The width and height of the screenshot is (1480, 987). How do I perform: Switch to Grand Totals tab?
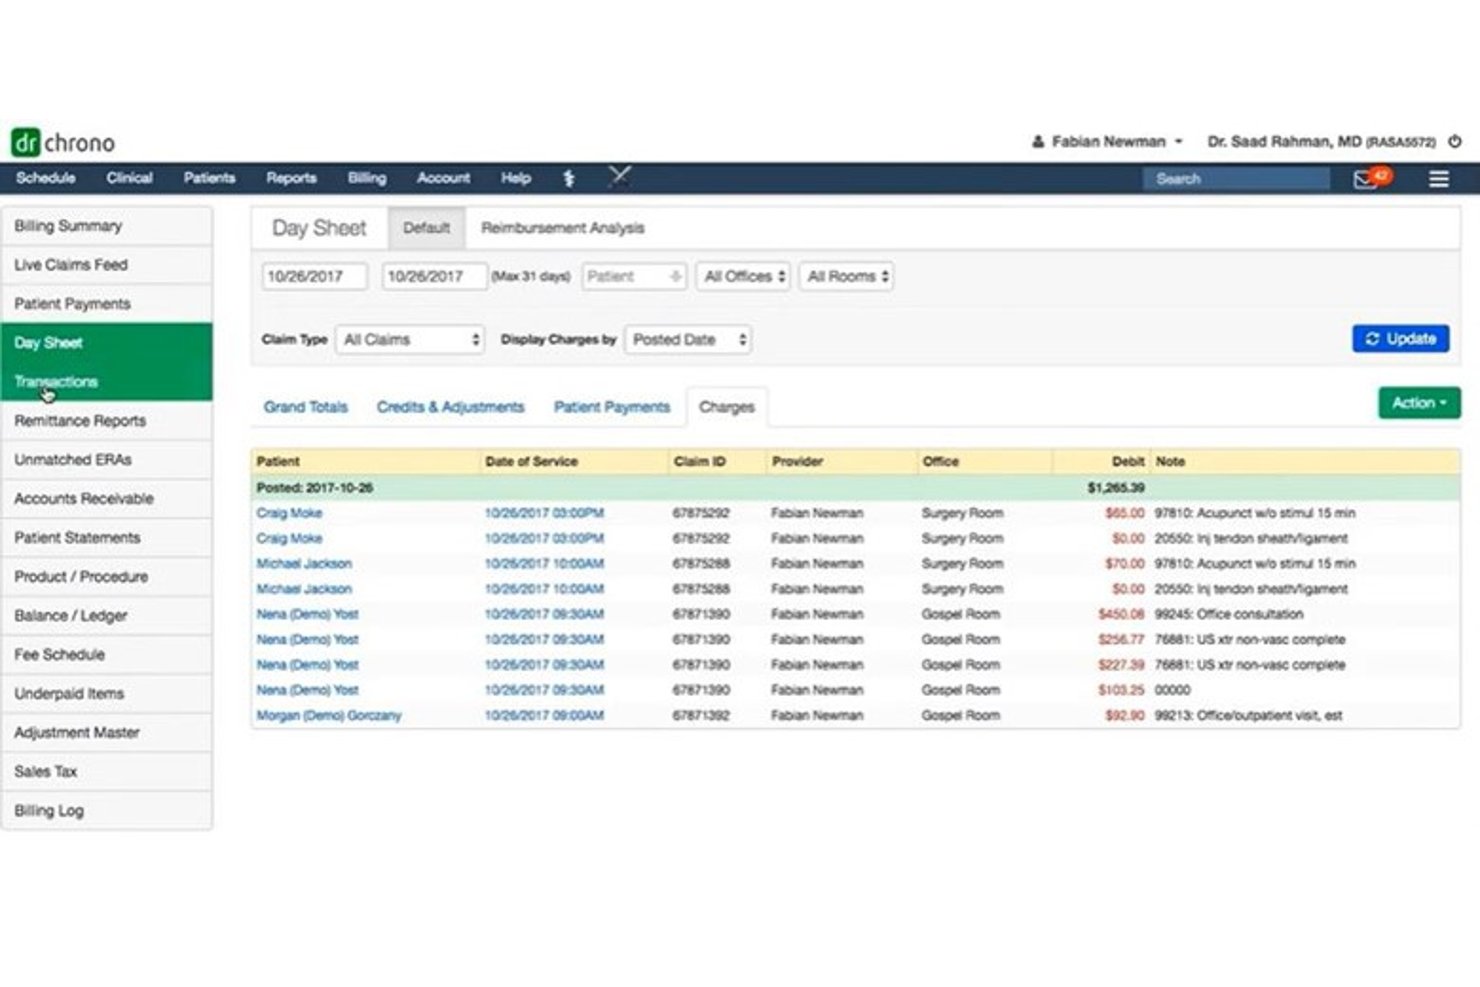pos(306,407)
